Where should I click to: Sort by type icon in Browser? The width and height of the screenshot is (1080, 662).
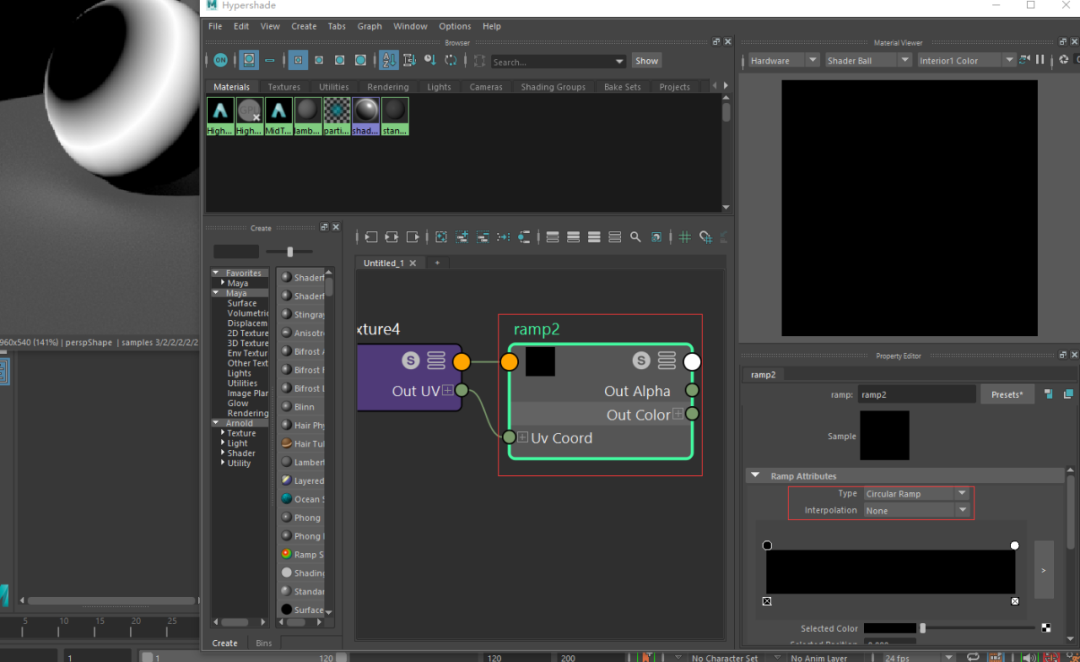point(409,61)
